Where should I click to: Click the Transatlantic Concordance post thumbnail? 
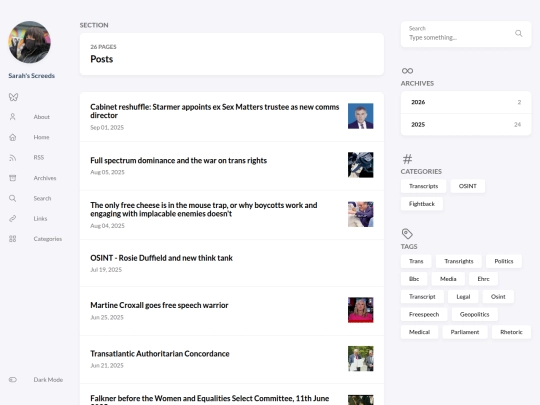[x=361, y=359]
